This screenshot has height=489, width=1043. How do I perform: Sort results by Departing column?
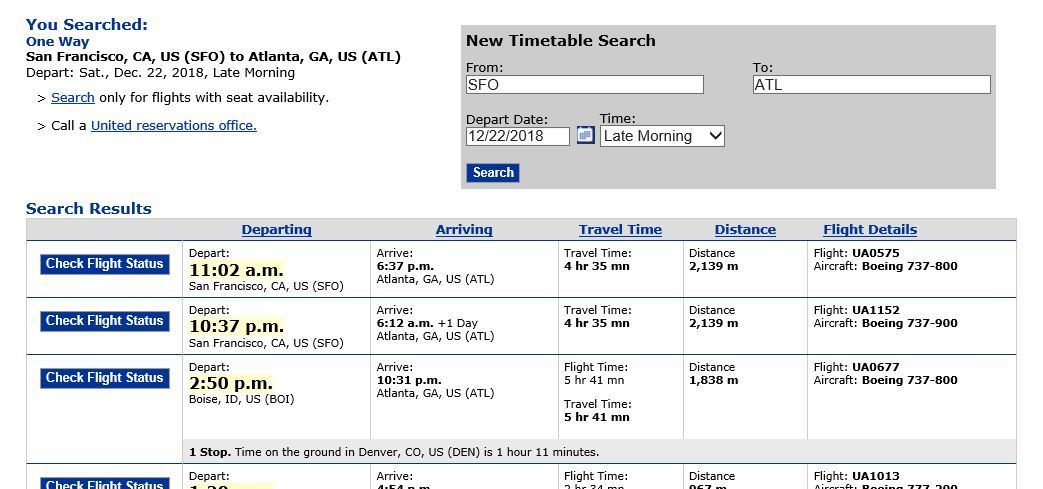tap(276, 230)
